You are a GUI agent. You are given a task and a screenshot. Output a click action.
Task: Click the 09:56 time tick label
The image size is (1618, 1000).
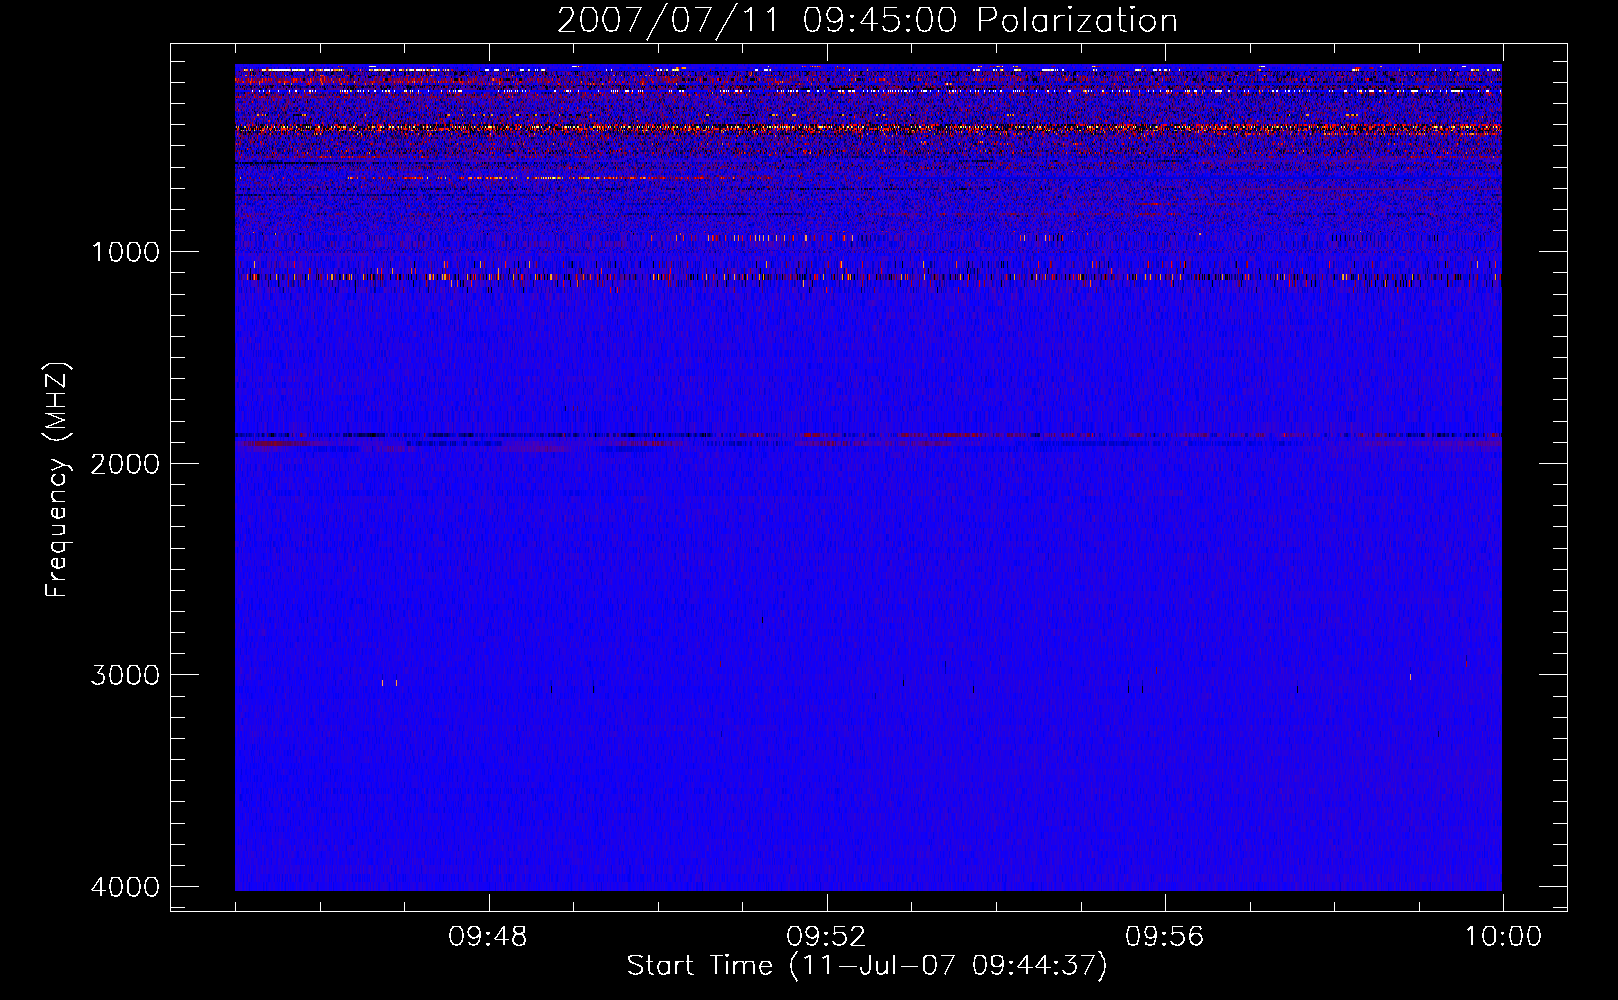coord(1164,937)
